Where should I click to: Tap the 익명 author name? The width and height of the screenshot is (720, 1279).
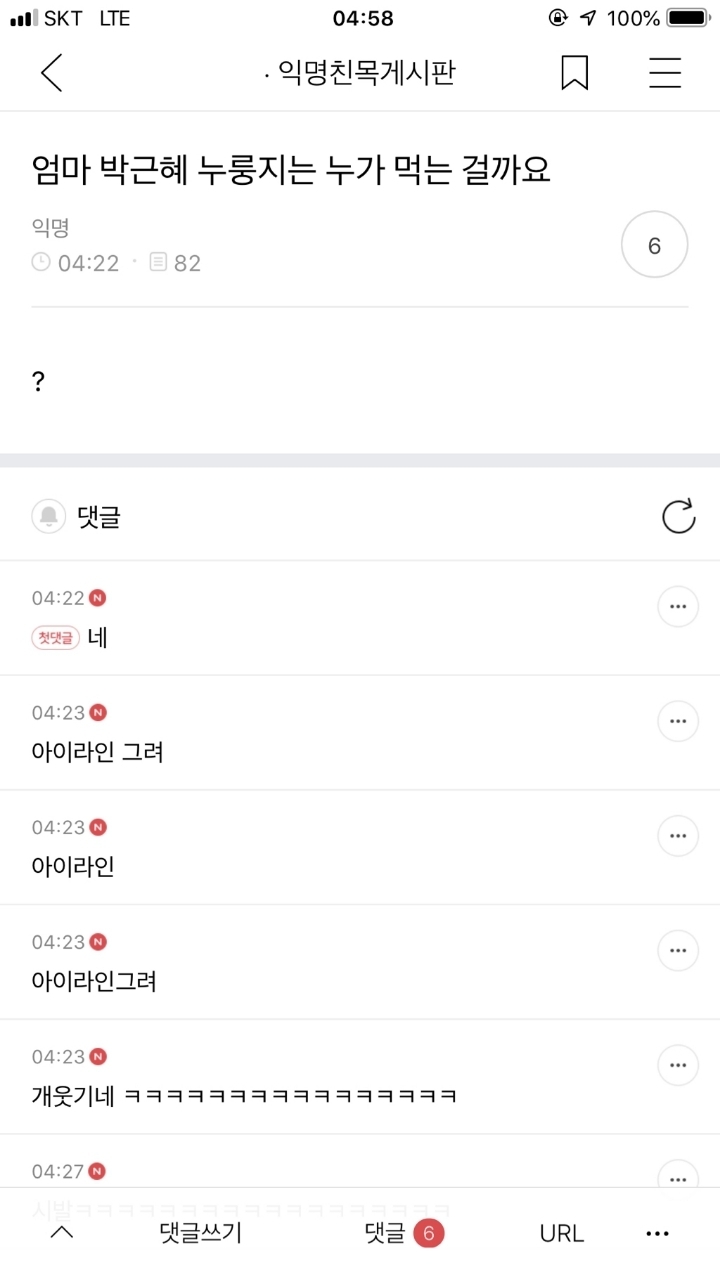coord(50,227)
